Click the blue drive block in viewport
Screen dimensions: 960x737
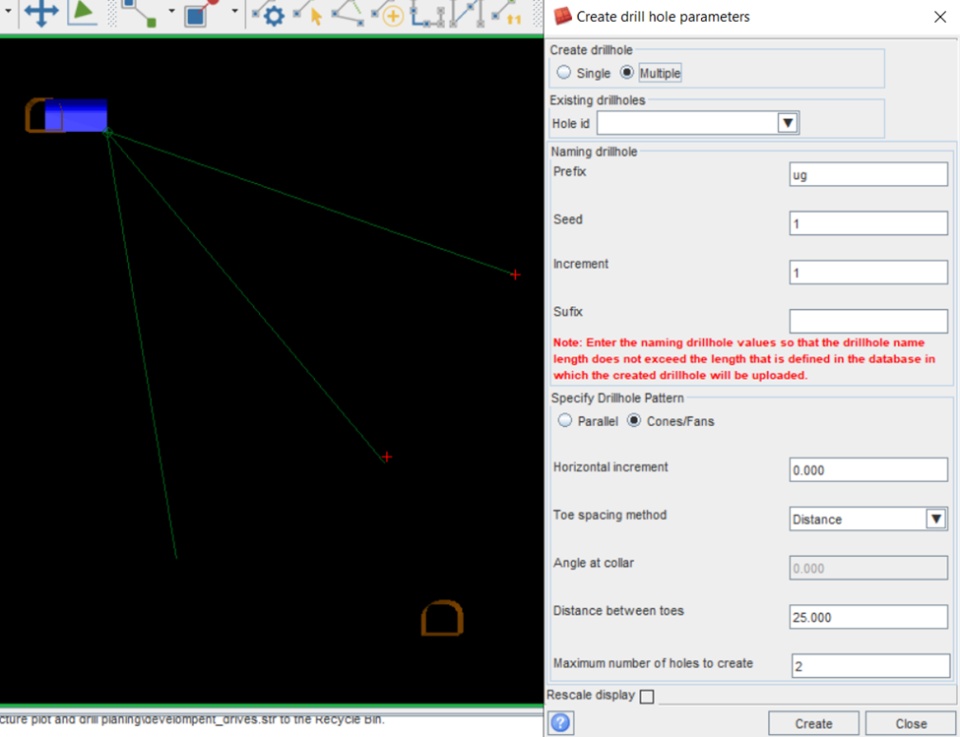point(76,115)
